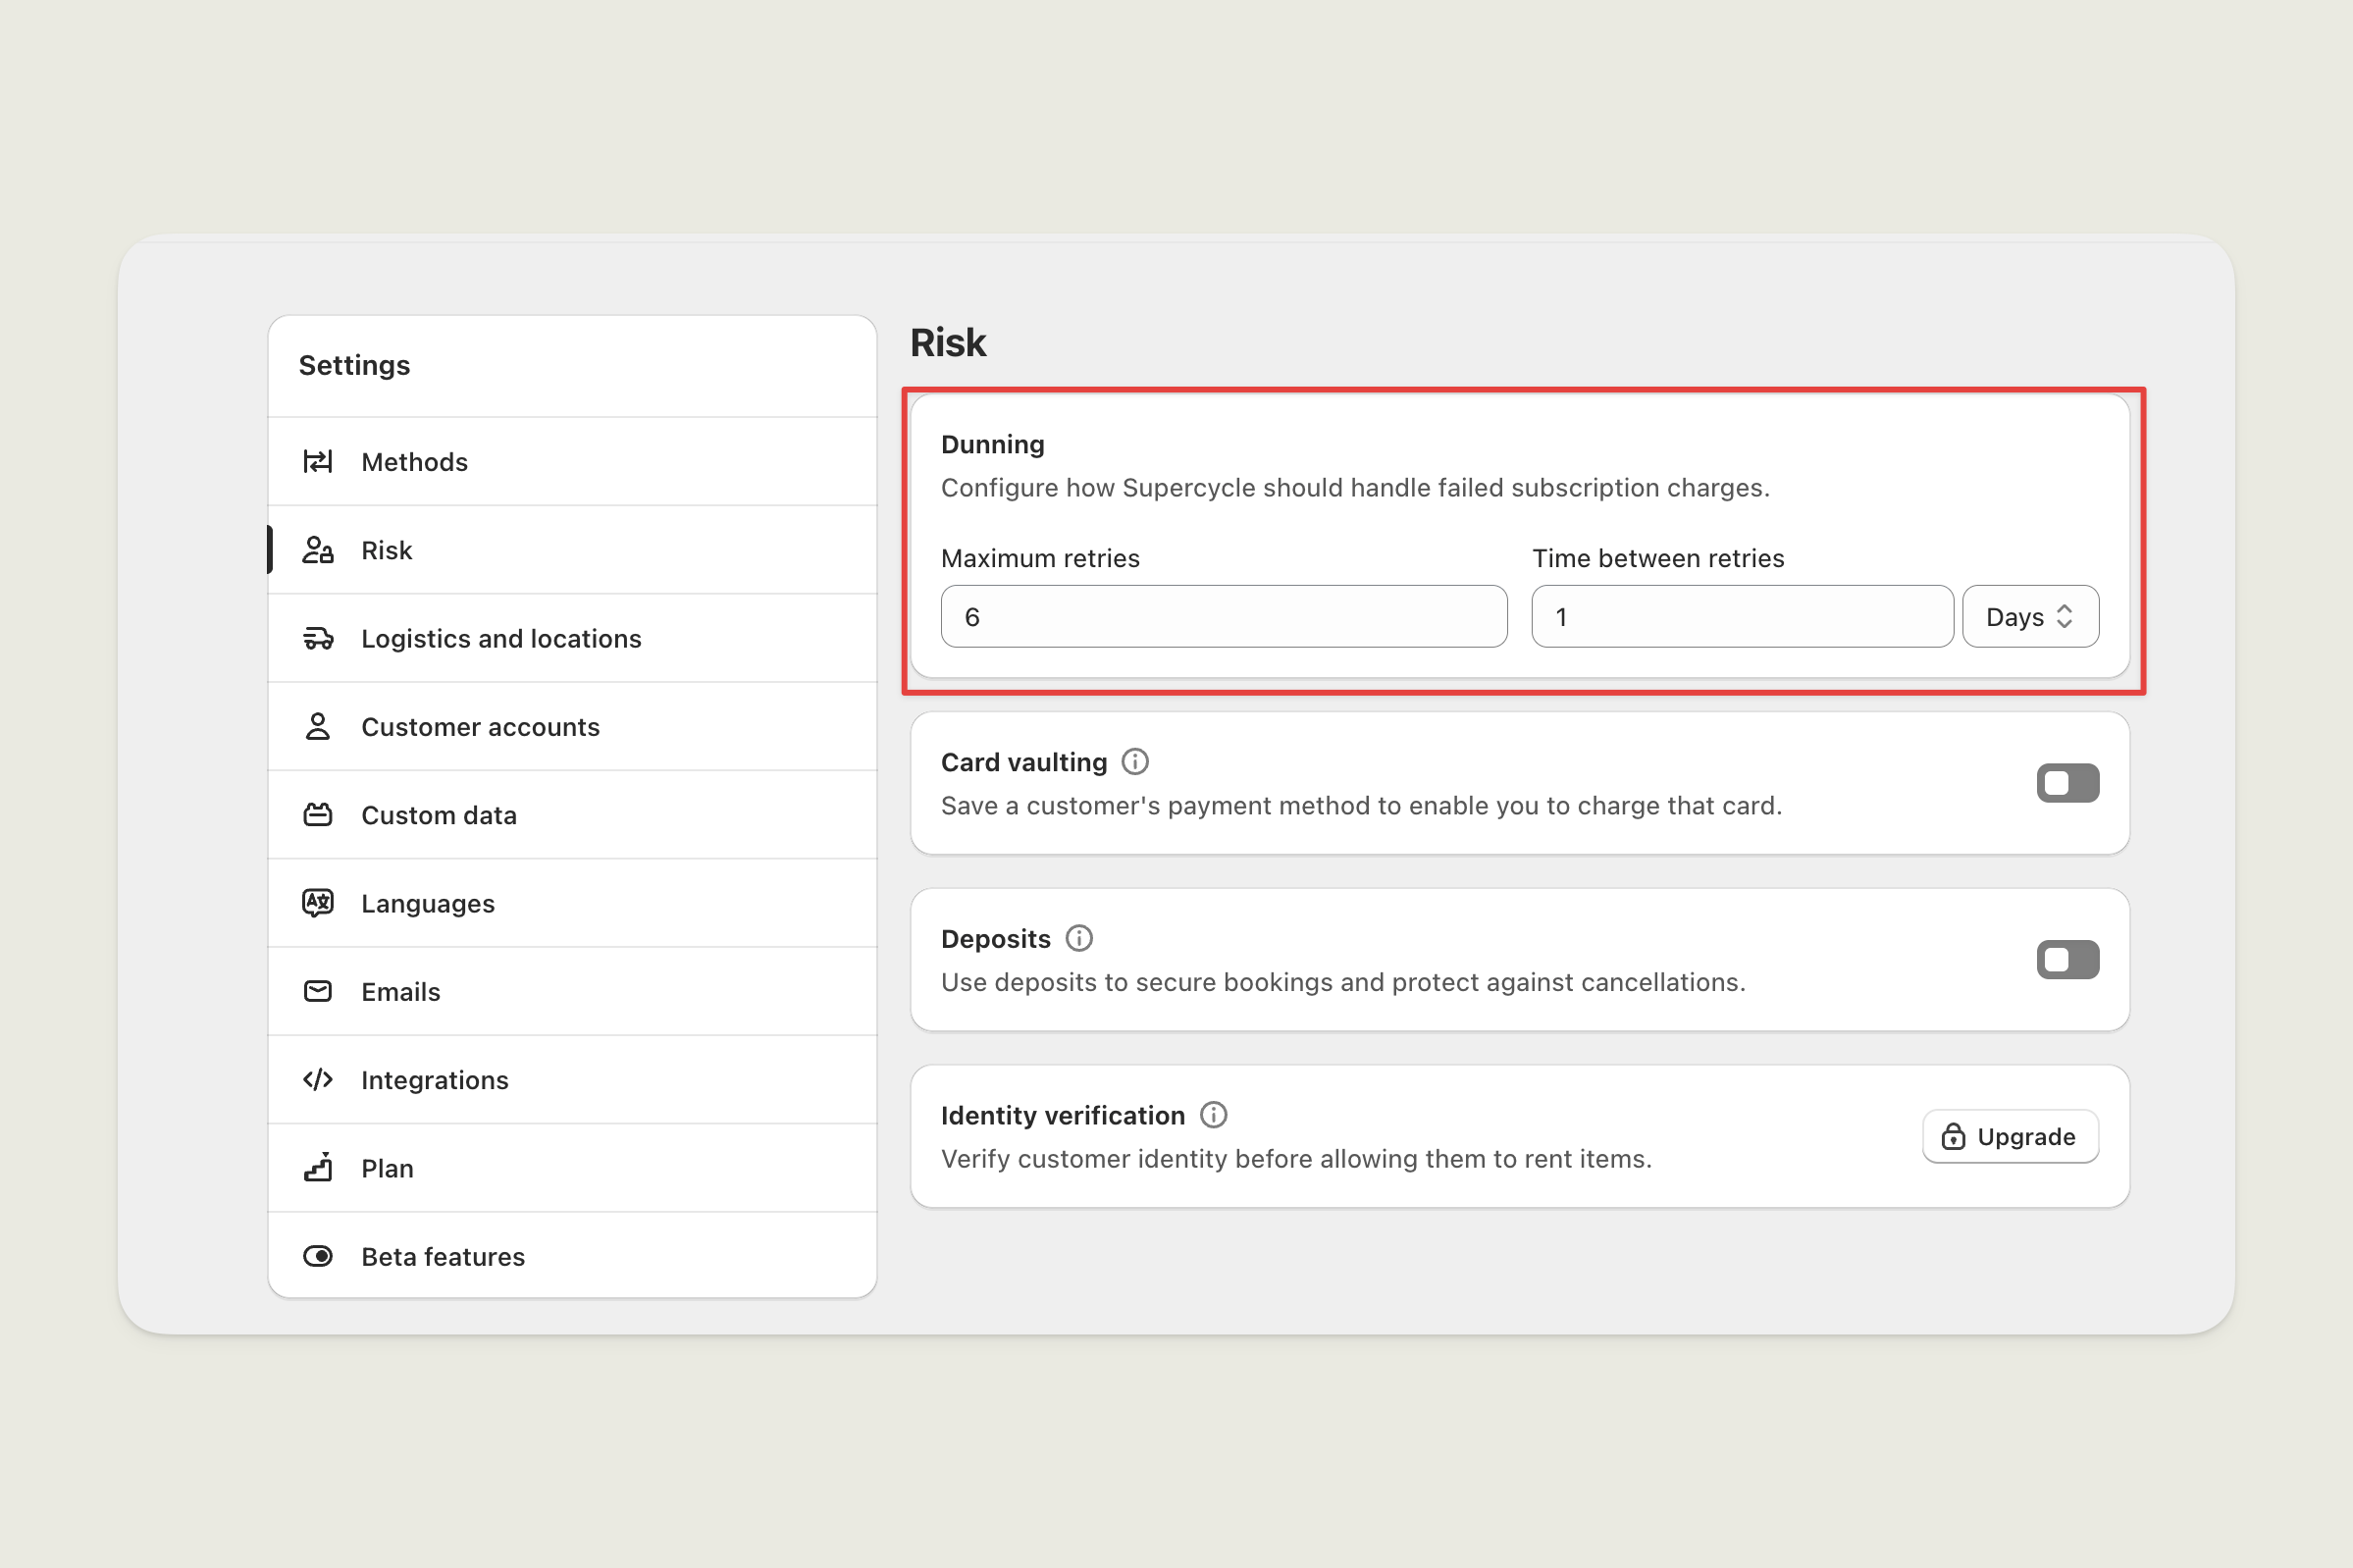
Task: Click the Upgrade button for Identity verification
Action: [2009, 1137]
